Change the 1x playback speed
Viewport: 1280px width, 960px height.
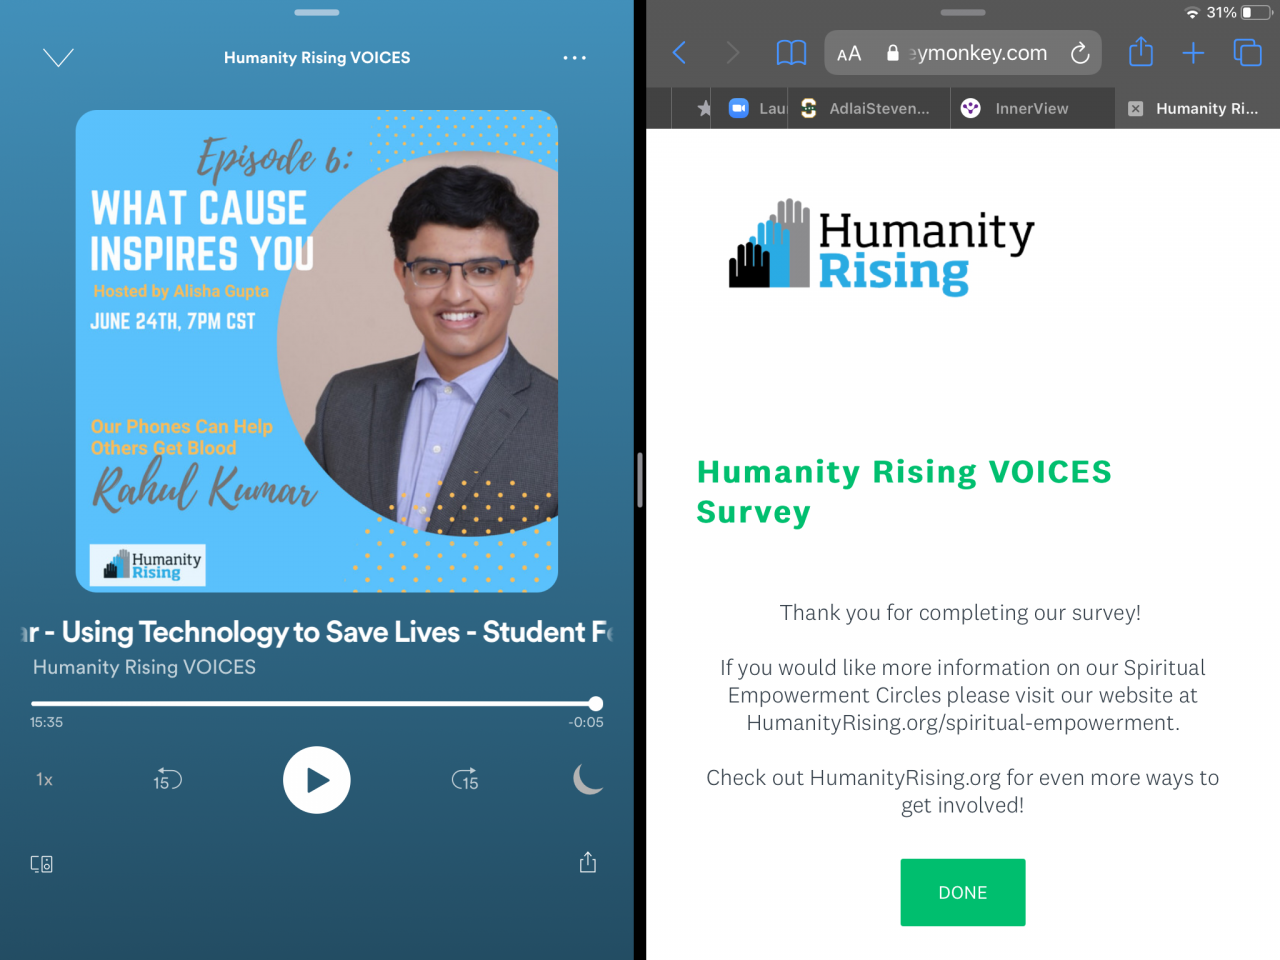pos(44,780)
